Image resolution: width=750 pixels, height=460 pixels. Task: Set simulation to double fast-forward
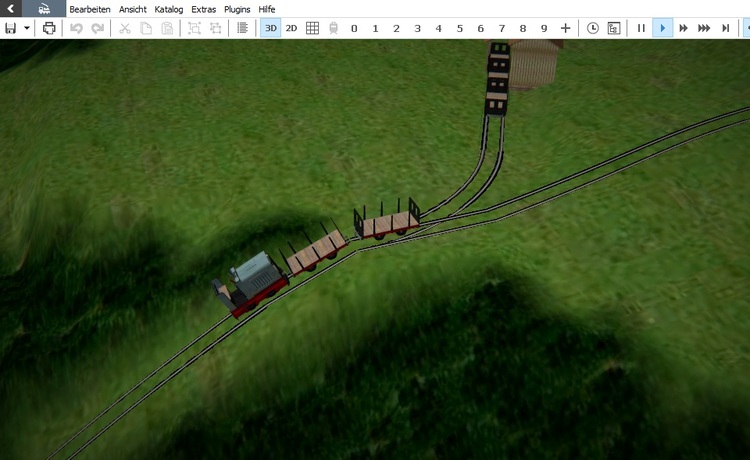pos(684,28)
